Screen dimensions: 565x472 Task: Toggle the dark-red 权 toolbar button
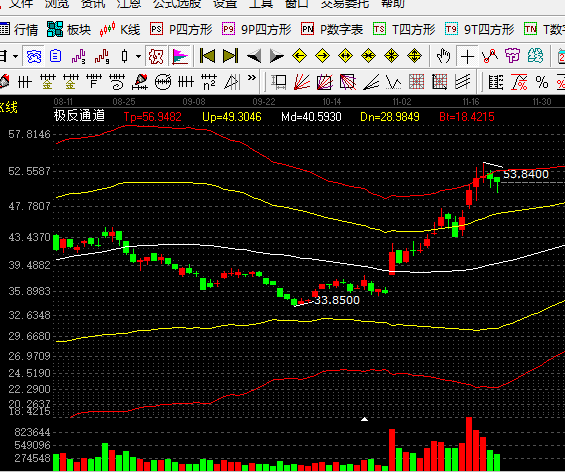tap(156, 57)
